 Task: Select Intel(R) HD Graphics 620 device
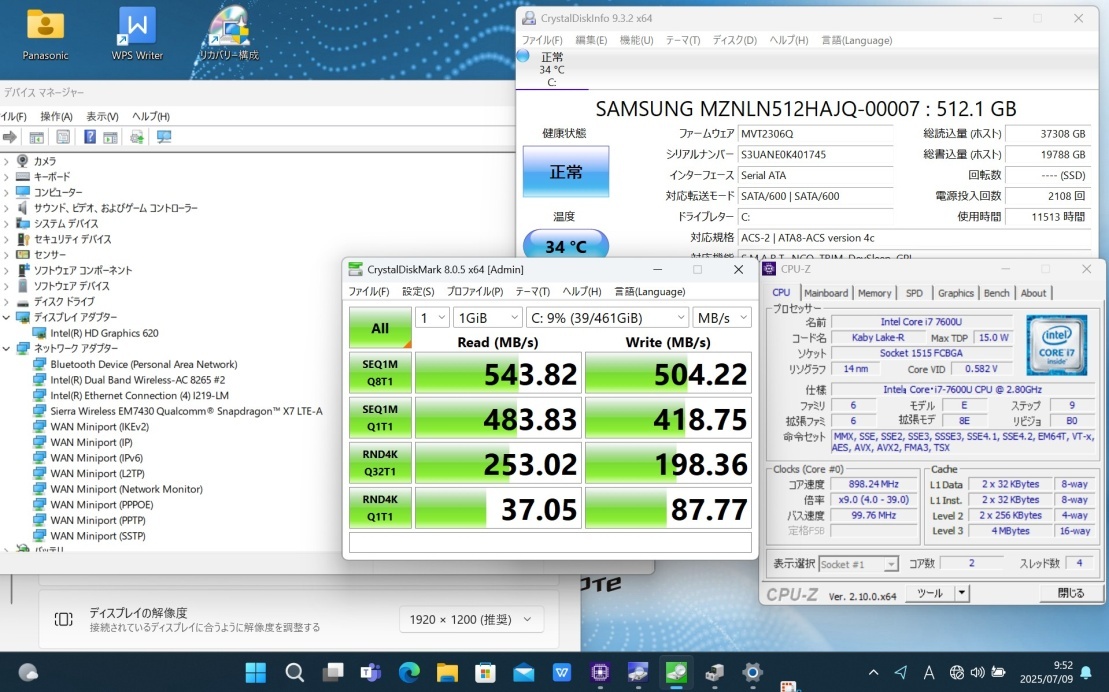104,333
